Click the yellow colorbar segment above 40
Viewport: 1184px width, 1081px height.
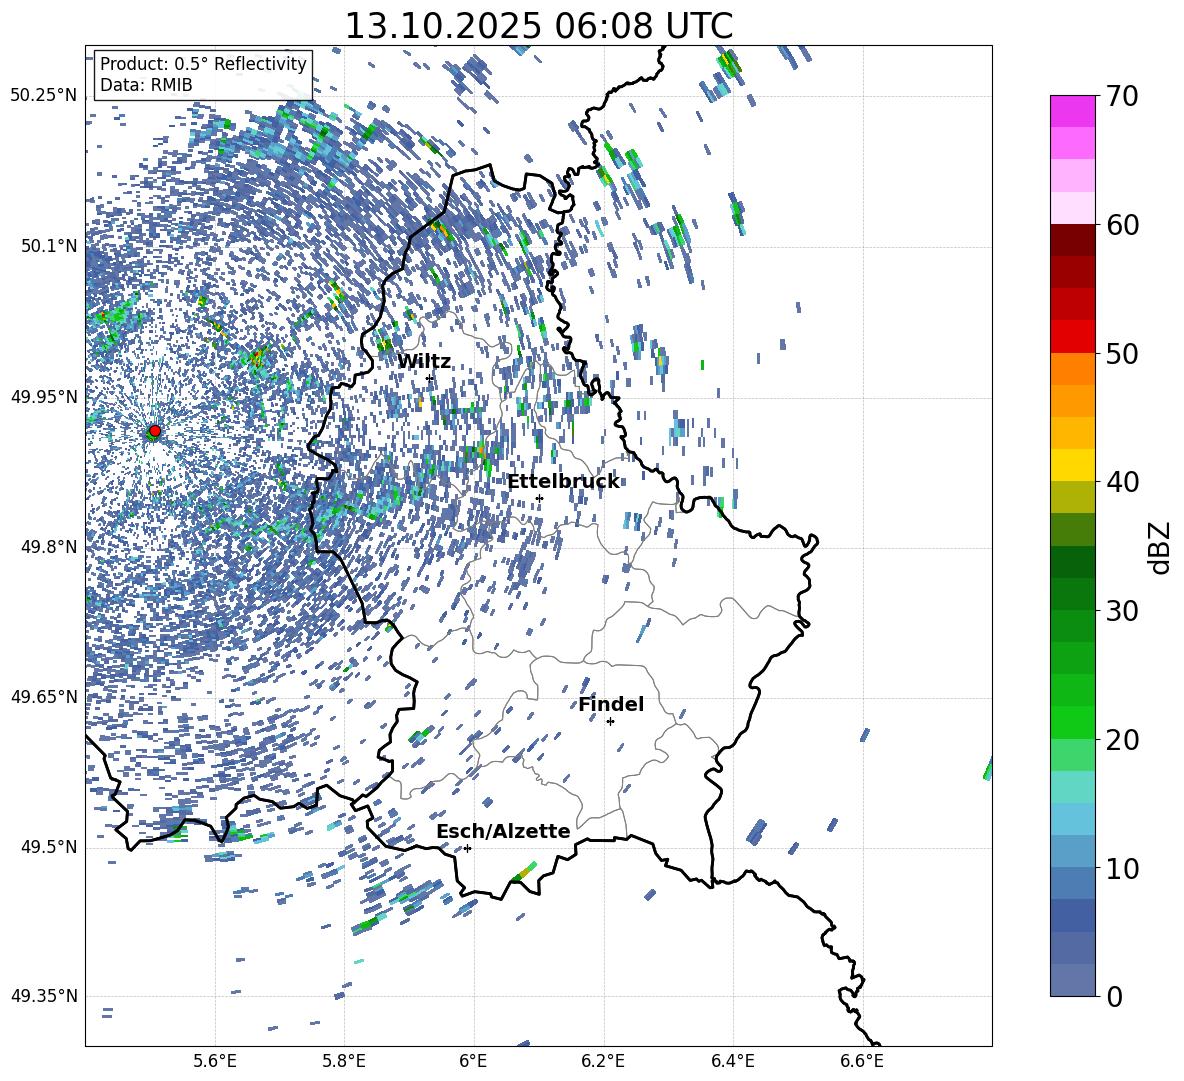1073,464
